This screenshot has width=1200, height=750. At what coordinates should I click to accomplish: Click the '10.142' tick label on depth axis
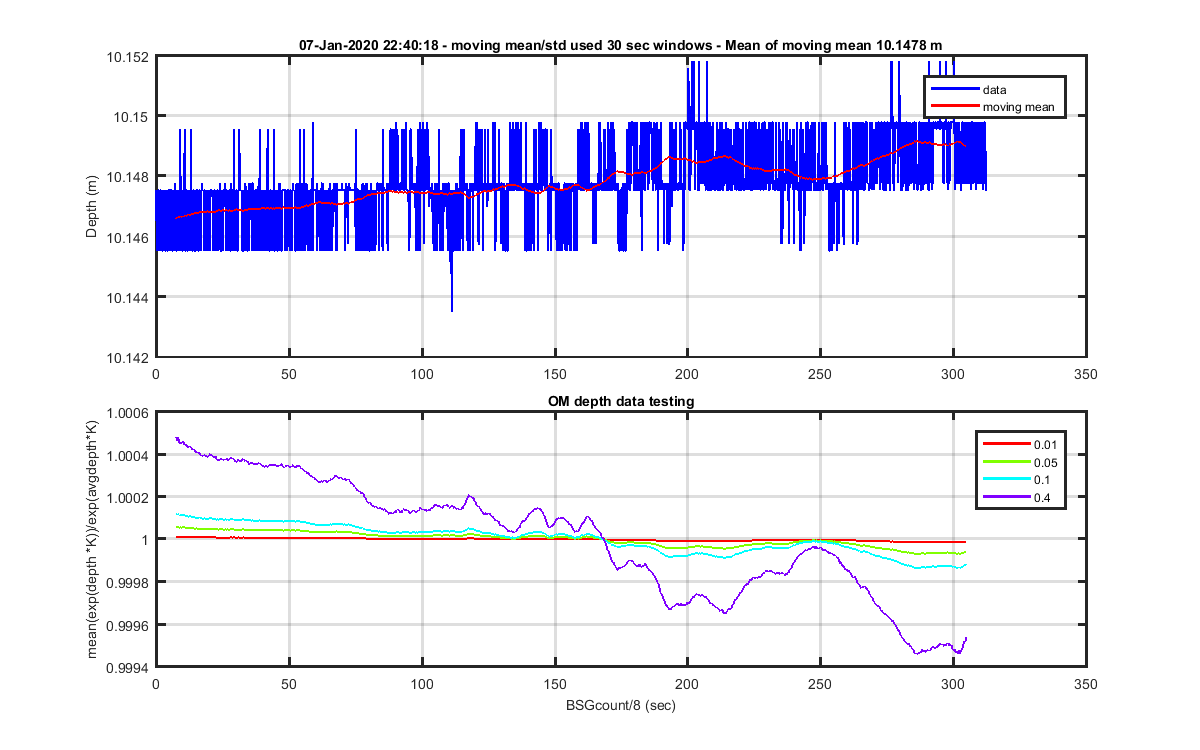click(128, 357)
